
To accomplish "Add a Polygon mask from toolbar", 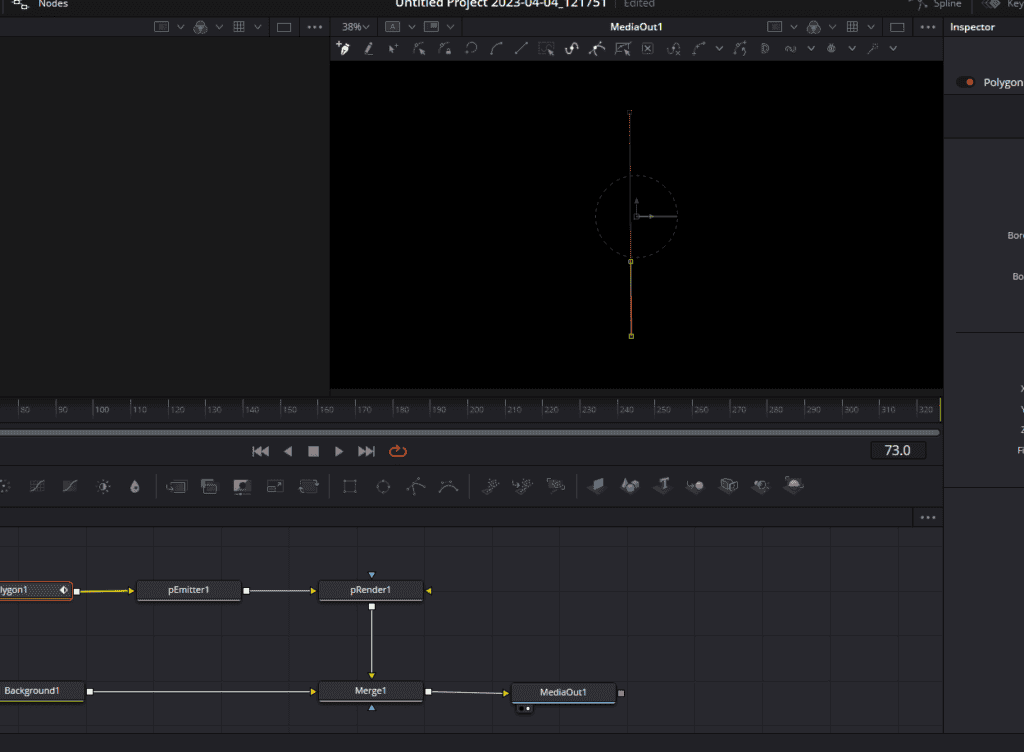I will (x=416, y=486).
